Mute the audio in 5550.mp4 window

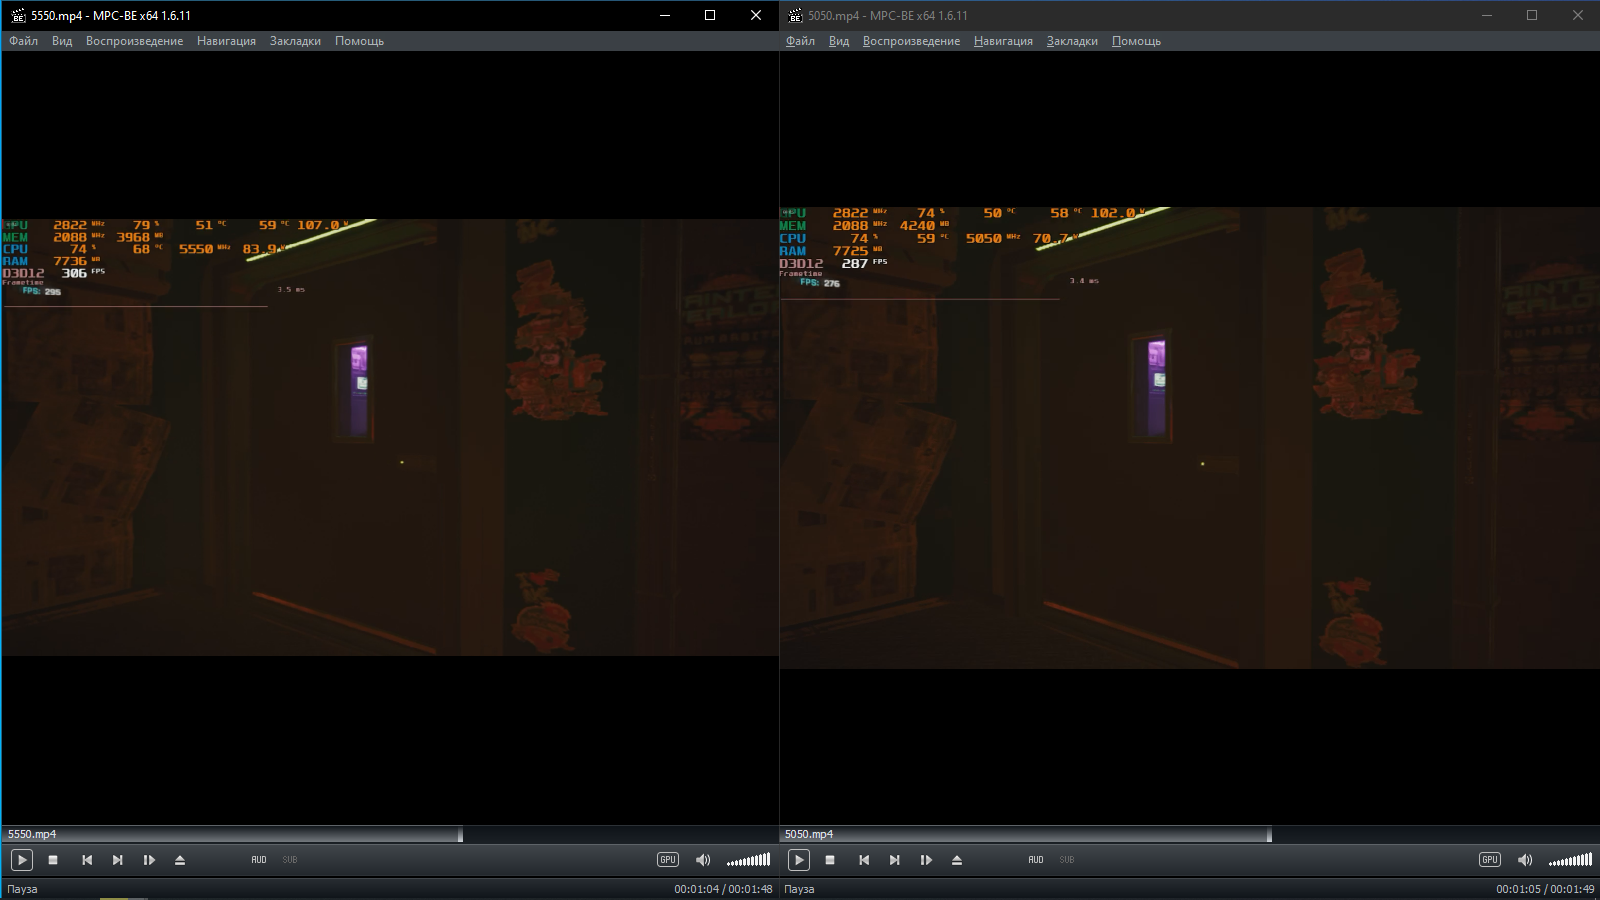coord(703,860)
